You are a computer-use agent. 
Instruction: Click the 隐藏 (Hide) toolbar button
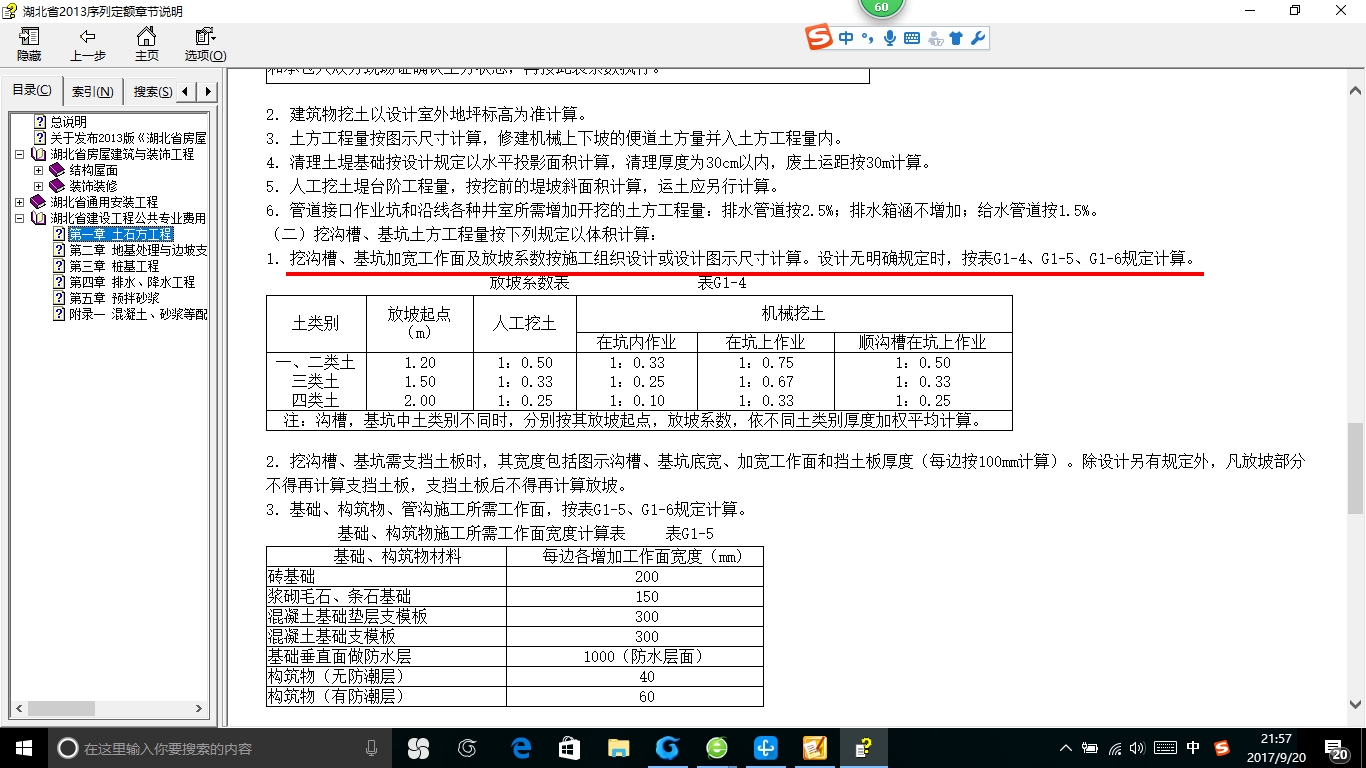[29, 45]
